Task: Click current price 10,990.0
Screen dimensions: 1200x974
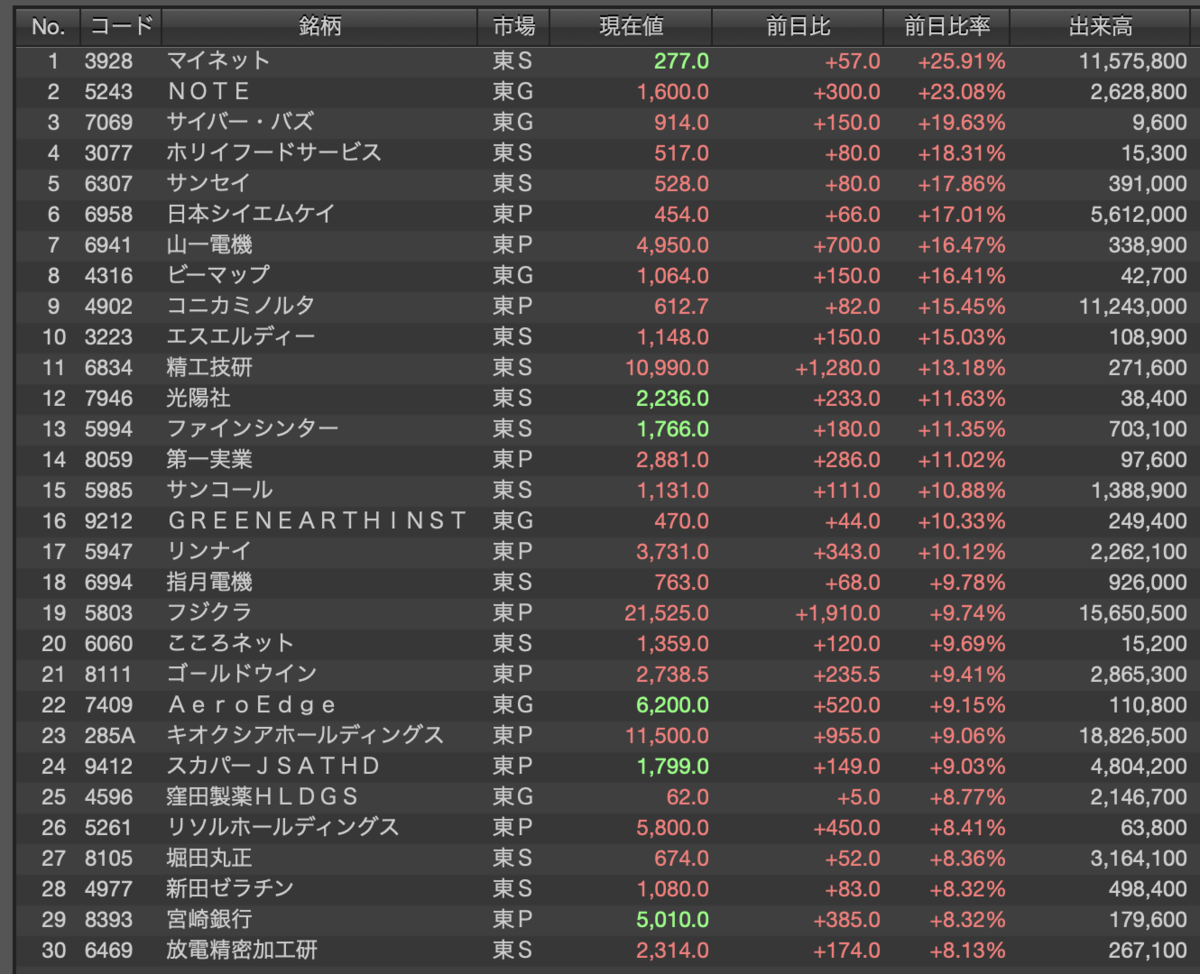Action: [x=666, y=368]
